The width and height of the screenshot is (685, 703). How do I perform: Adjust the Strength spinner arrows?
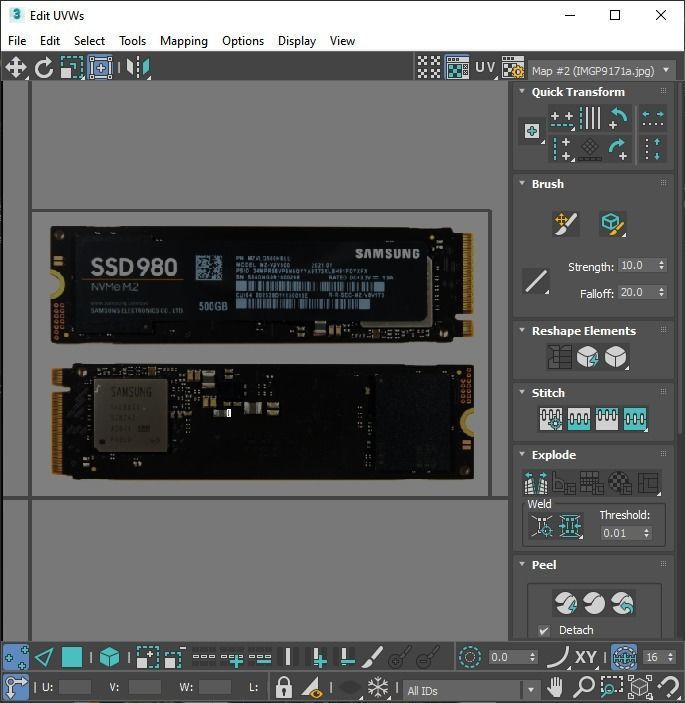[x=662, y=265]
